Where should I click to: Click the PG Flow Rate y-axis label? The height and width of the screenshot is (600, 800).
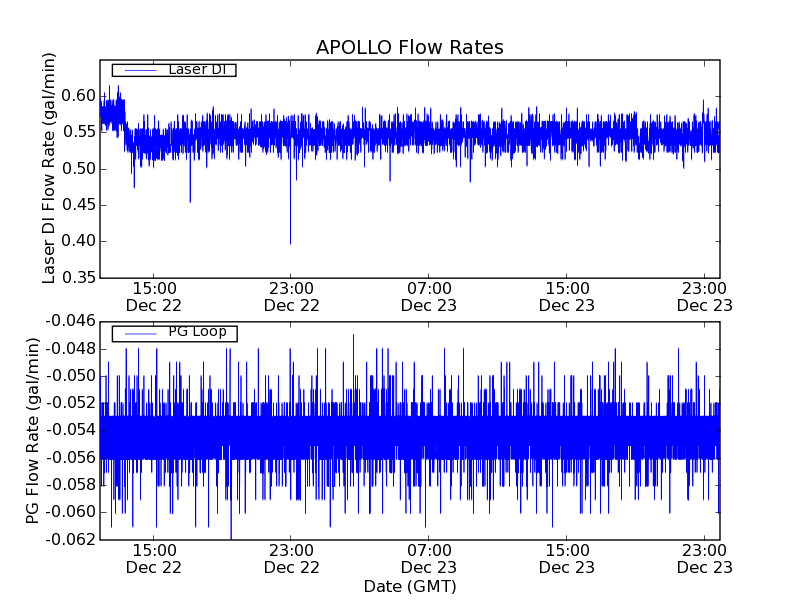point(33,430)
